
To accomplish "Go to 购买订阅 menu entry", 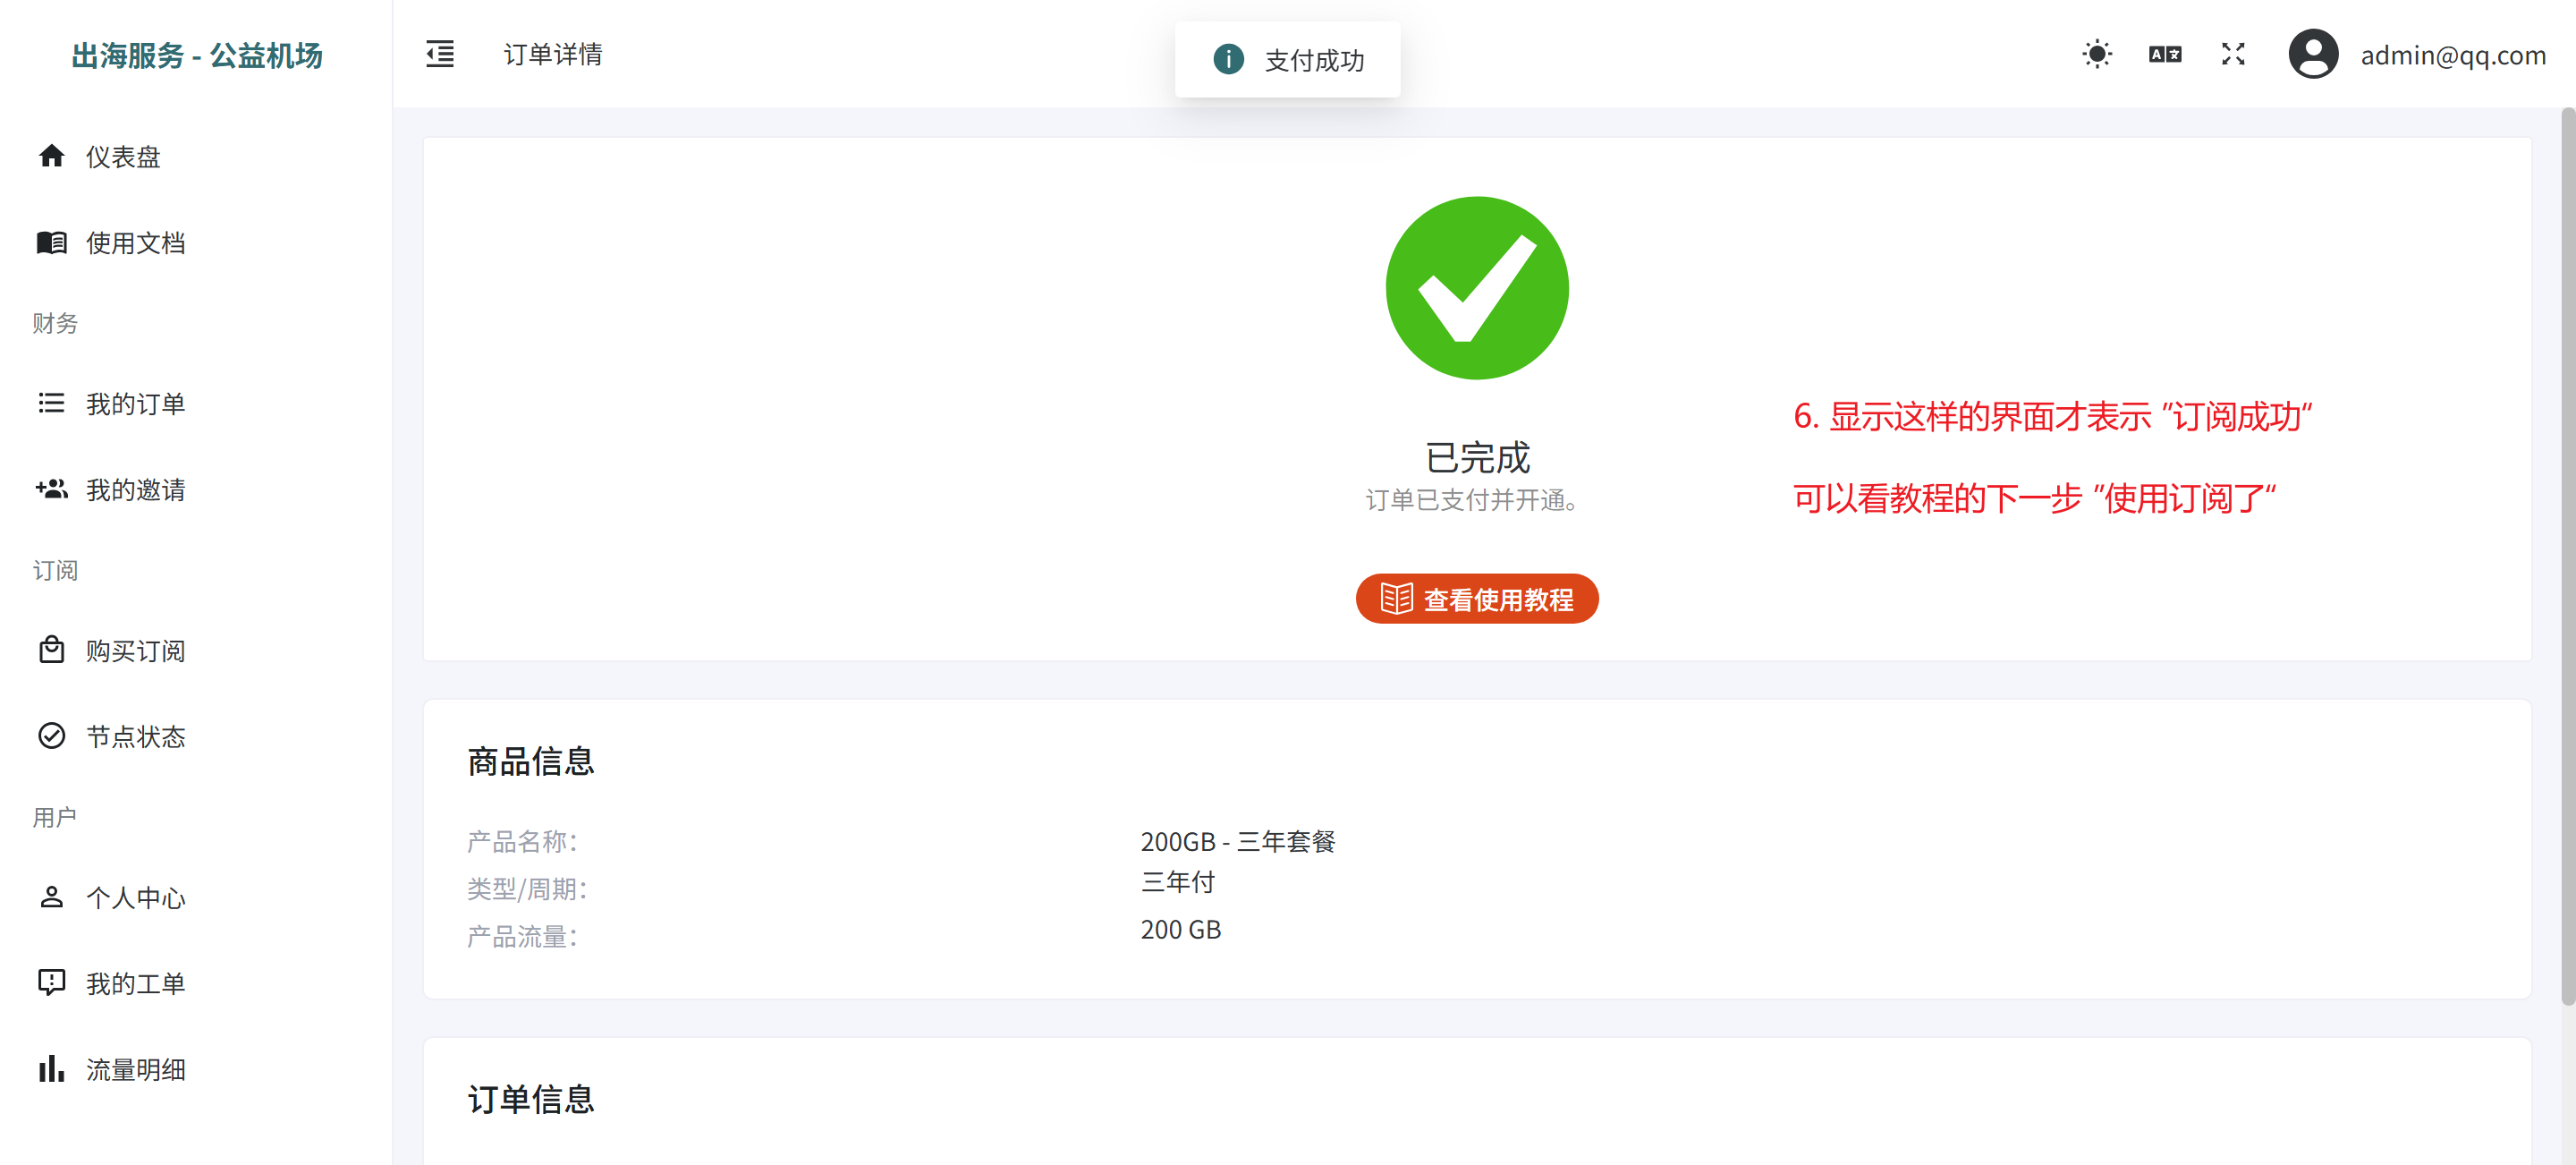I will pos(136,651).
